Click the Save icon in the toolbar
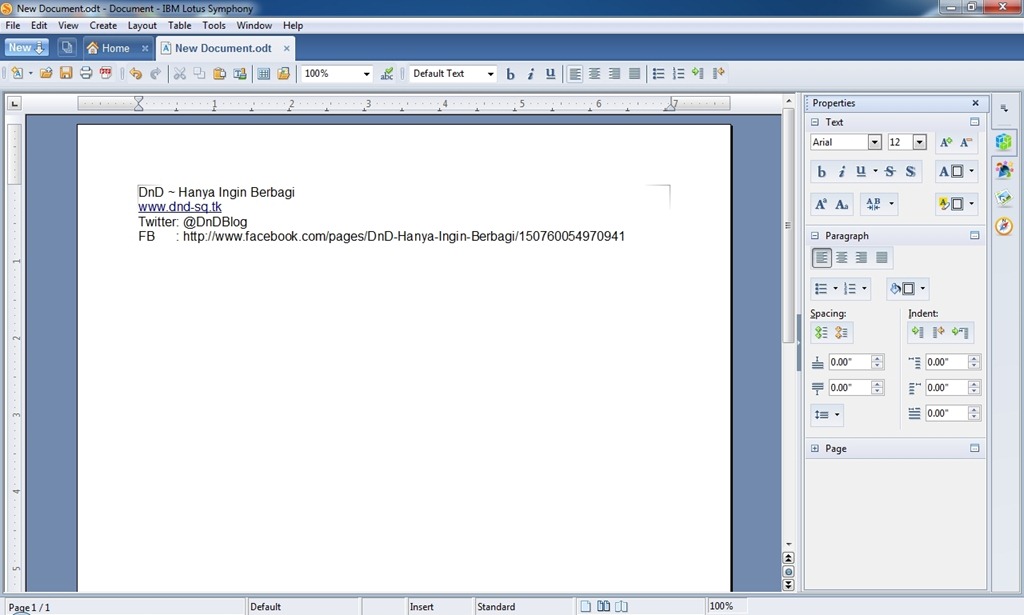 (66, 73)
